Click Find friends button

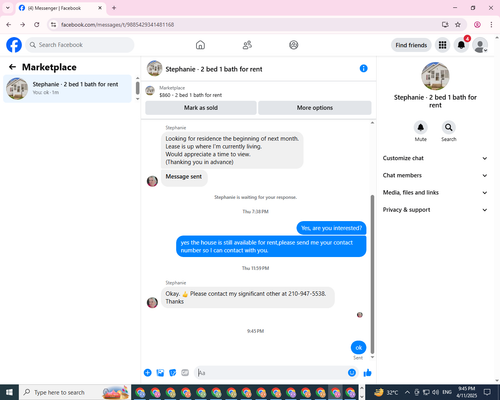pos(411,45)
